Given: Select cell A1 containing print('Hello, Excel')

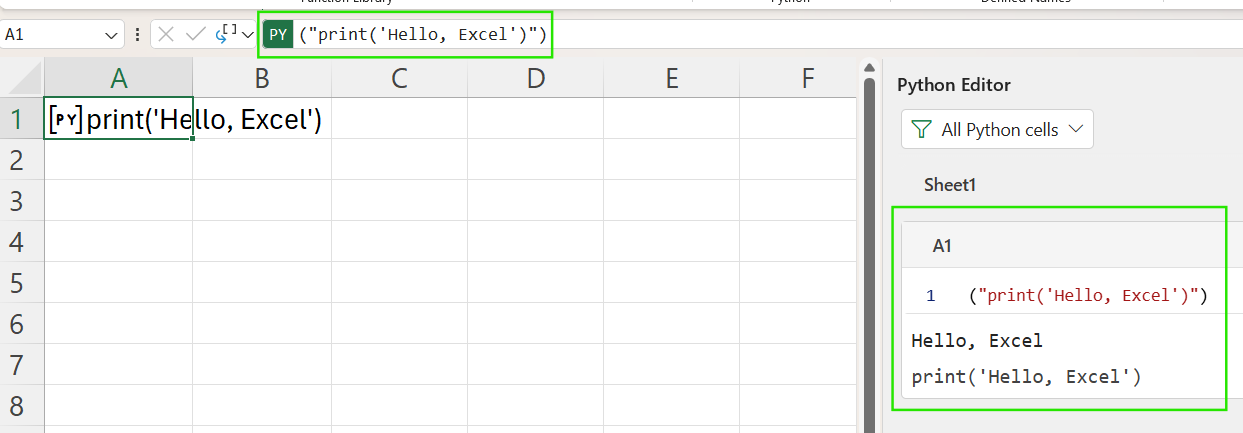Looking at the screenshot, I should click(119, 120).
